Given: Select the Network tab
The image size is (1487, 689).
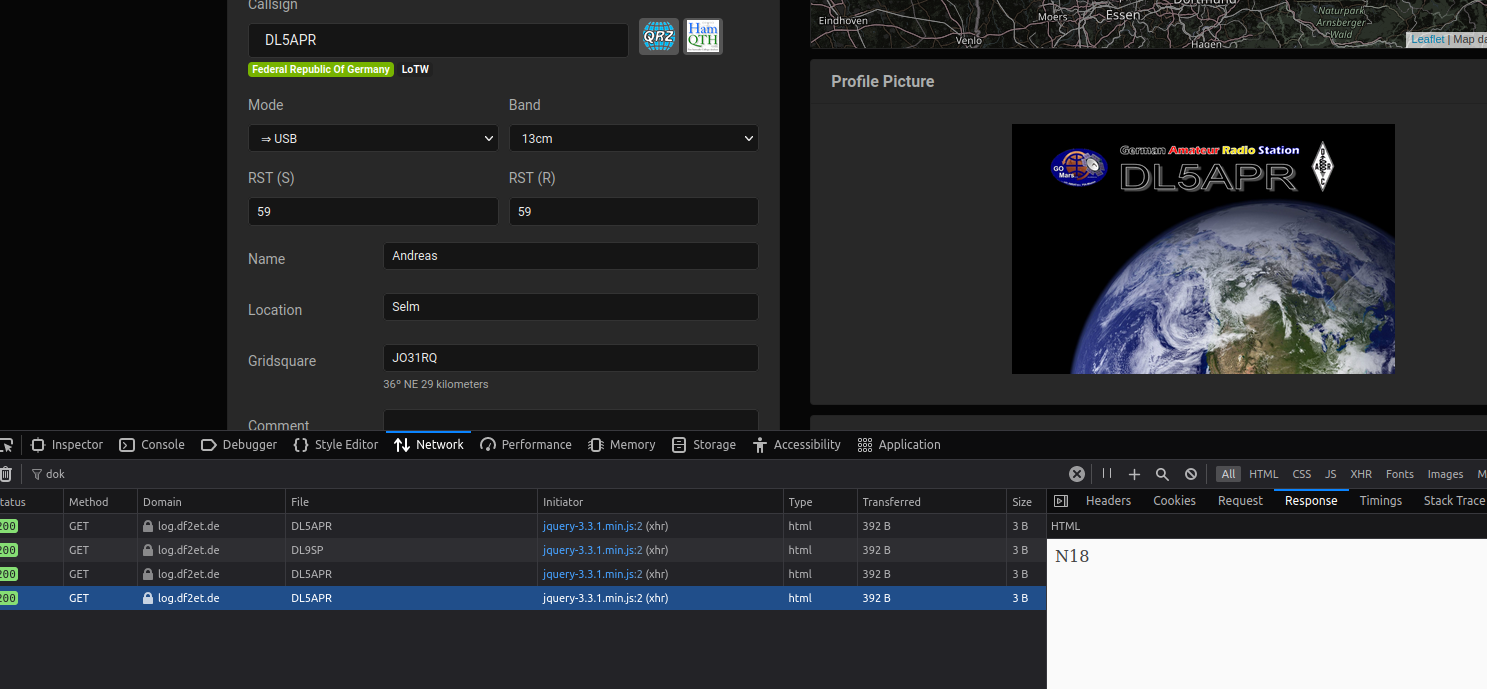Looking at the screenshot, I should click(429, 445).
